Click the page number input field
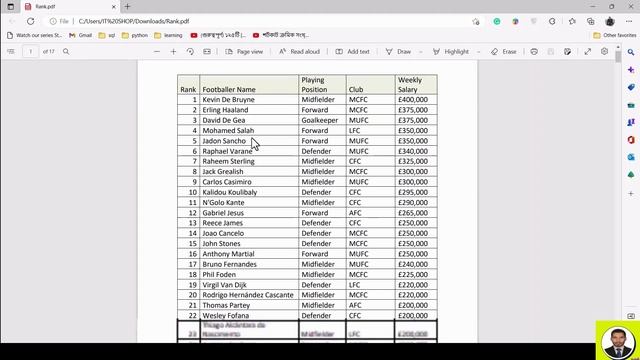This screenshot has height=360, width=640. tap(30, 52)
